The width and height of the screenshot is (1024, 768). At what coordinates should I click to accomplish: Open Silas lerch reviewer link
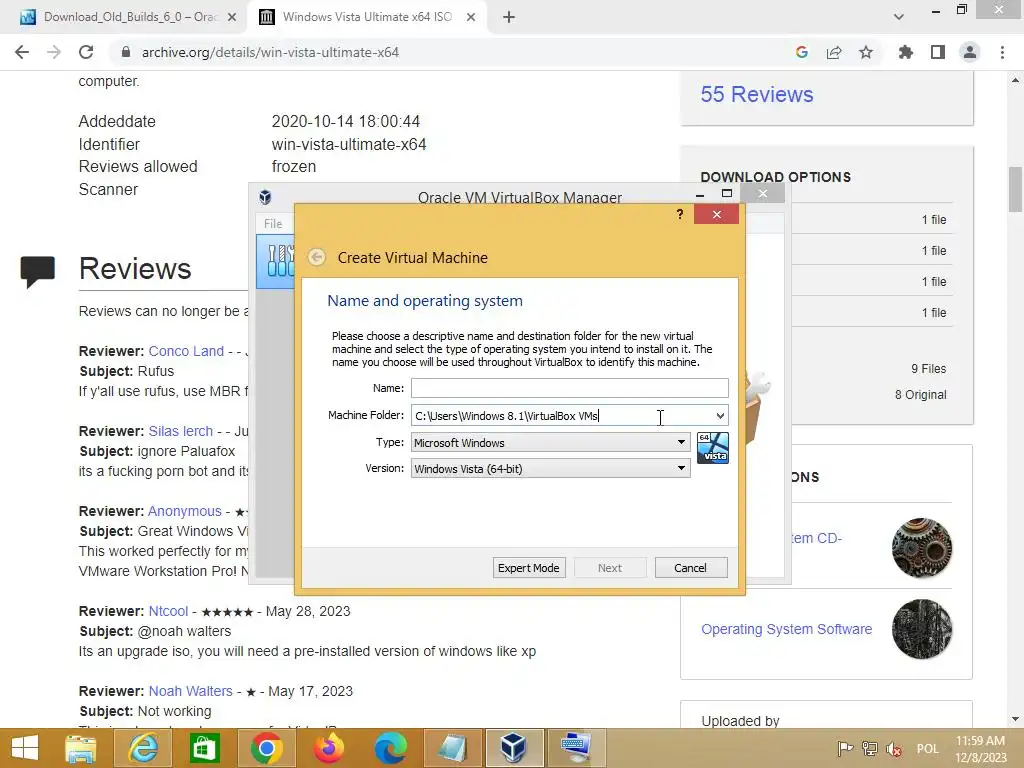coord(181,432)
